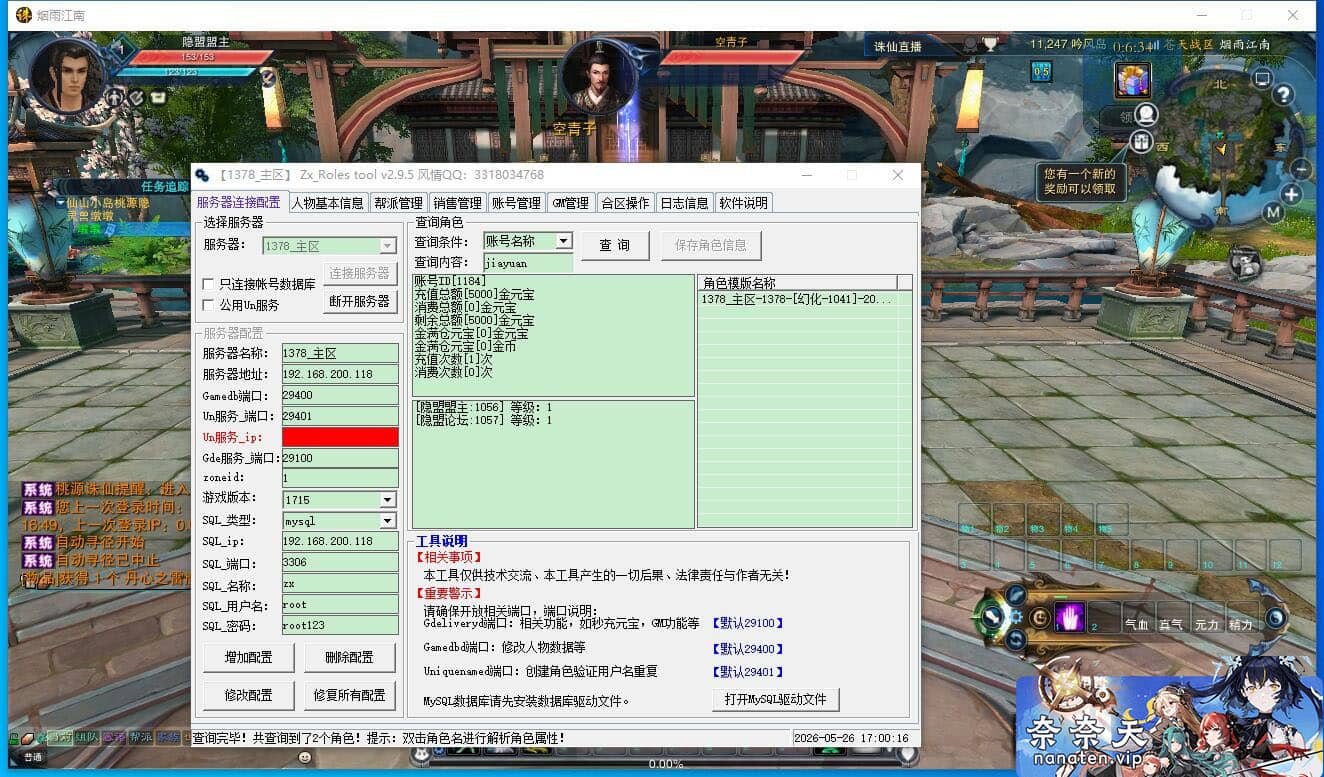Click the 修复所有配置 button
The height and width of the screenshot is (777, 1324).
pos(349,695)
